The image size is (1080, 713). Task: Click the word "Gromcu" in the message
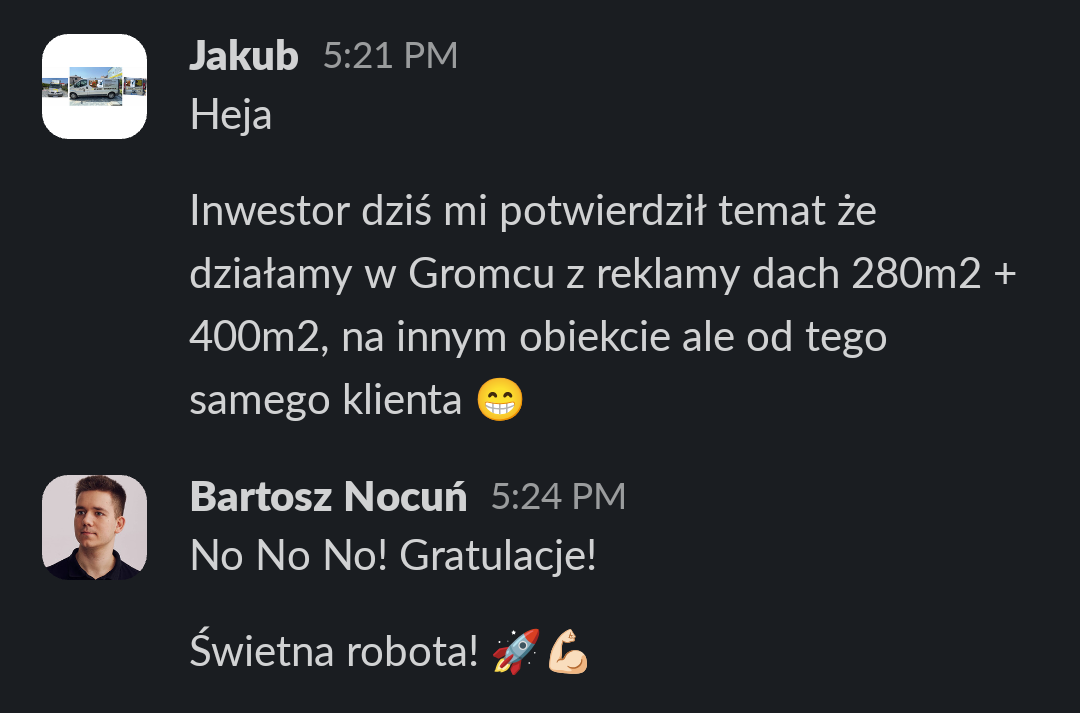tap(481, 273)
